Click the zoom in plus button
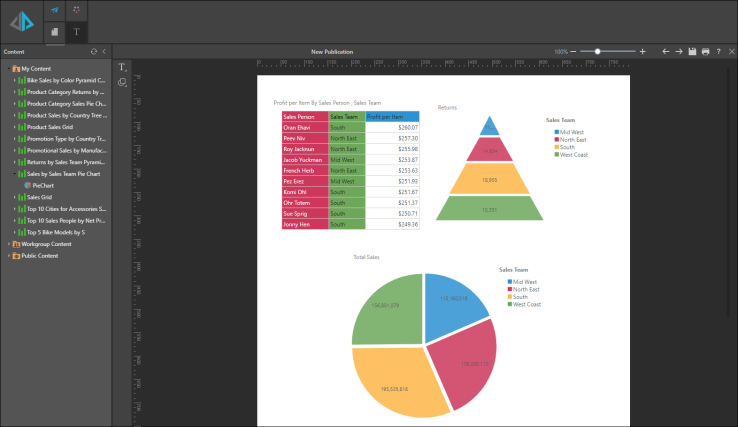Viewport: 738px width, 427px height. [x=642, y=51]
